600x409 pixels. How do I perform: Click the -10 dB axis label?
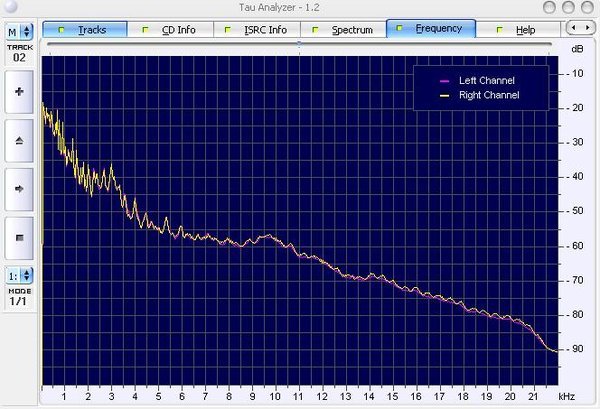click(575, 73)
